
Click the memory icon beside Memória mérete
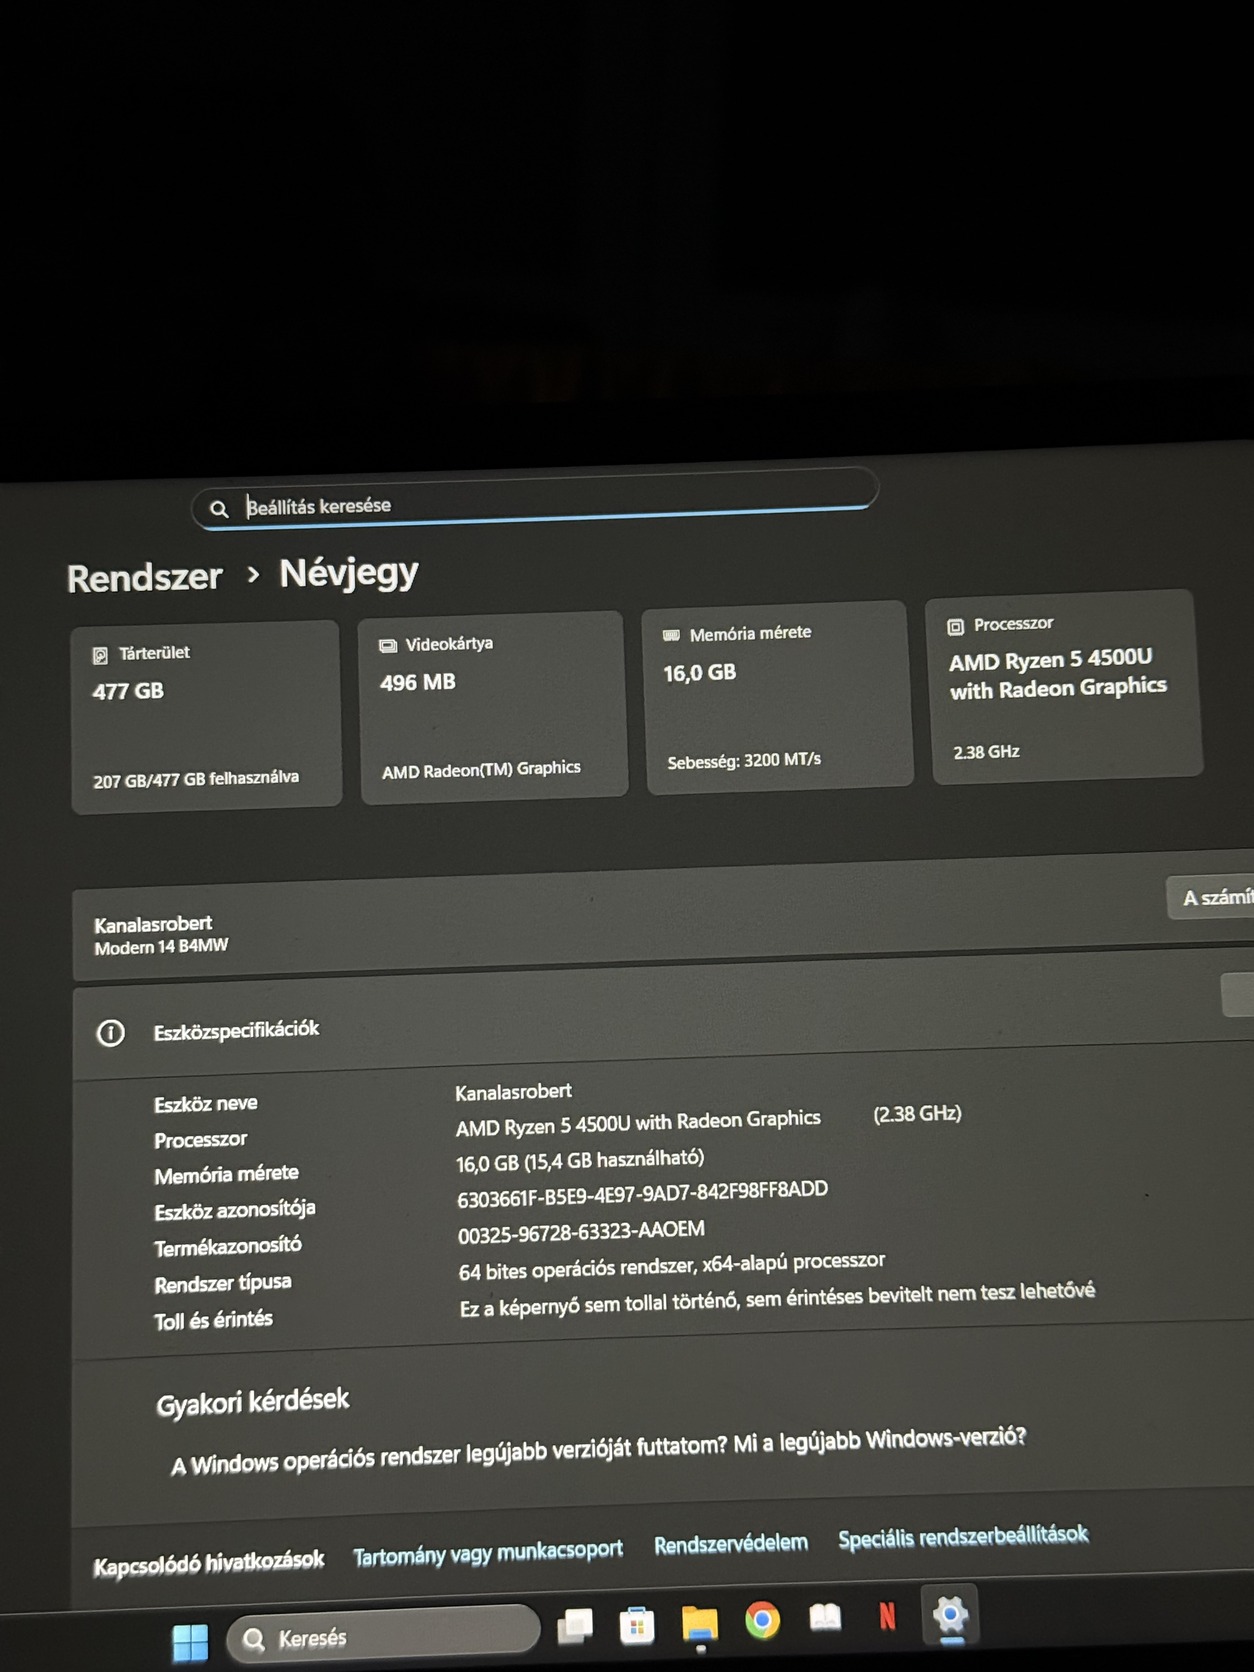[671, 636]
